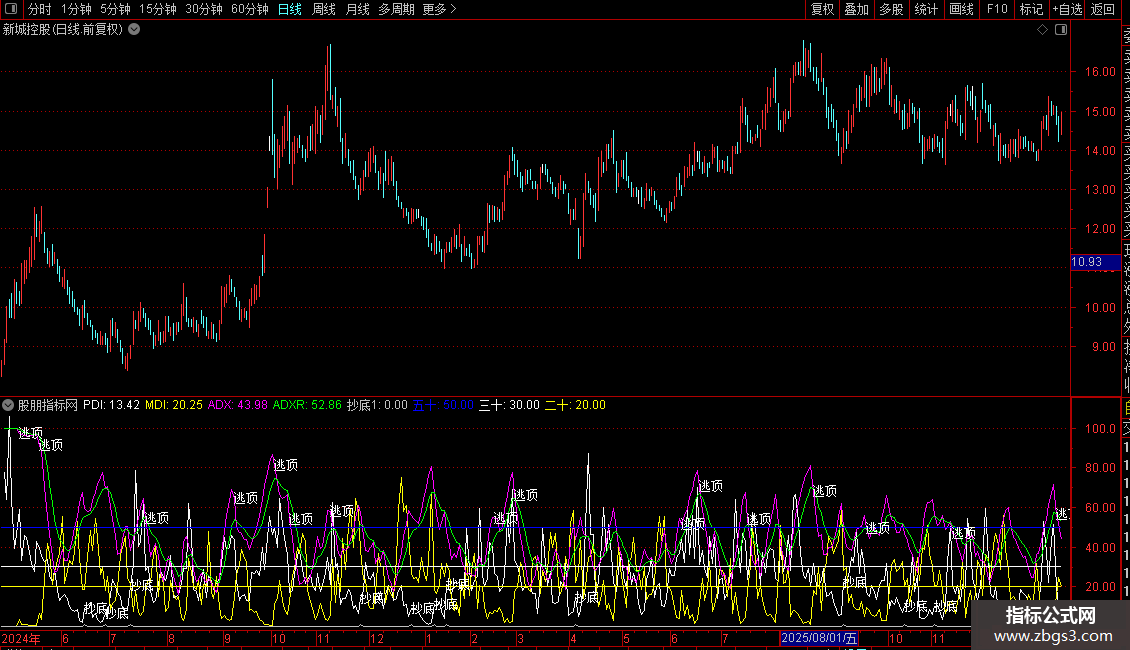Expand the 股朋指标网 indicator settings arrow
Viewport: 1130px width, 650px height.
tap(8, 405)
